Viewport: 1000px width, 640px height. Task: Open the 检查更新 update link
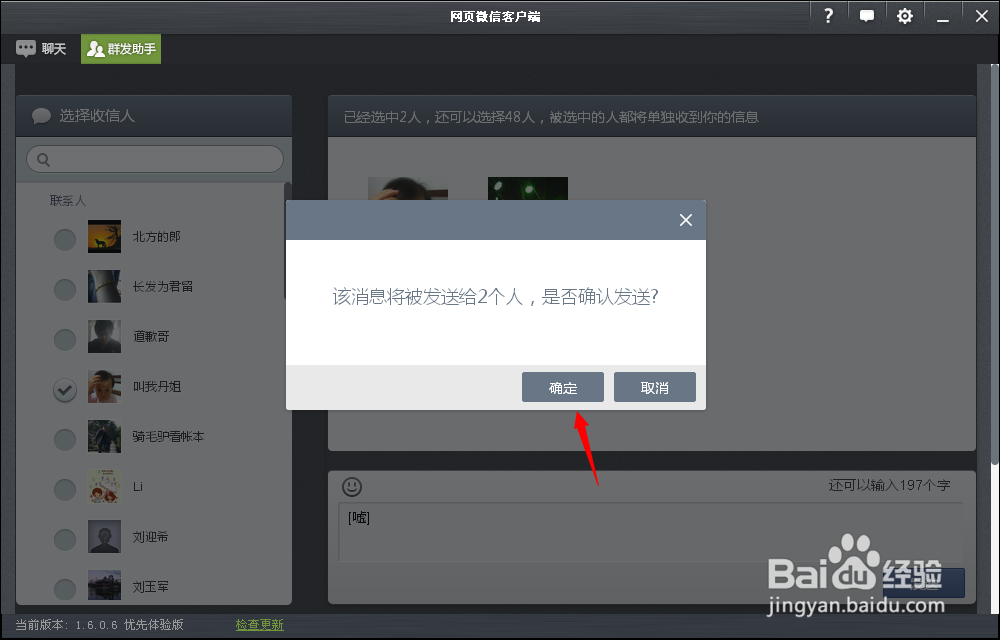pyautogui.click(x=258, y=623)
